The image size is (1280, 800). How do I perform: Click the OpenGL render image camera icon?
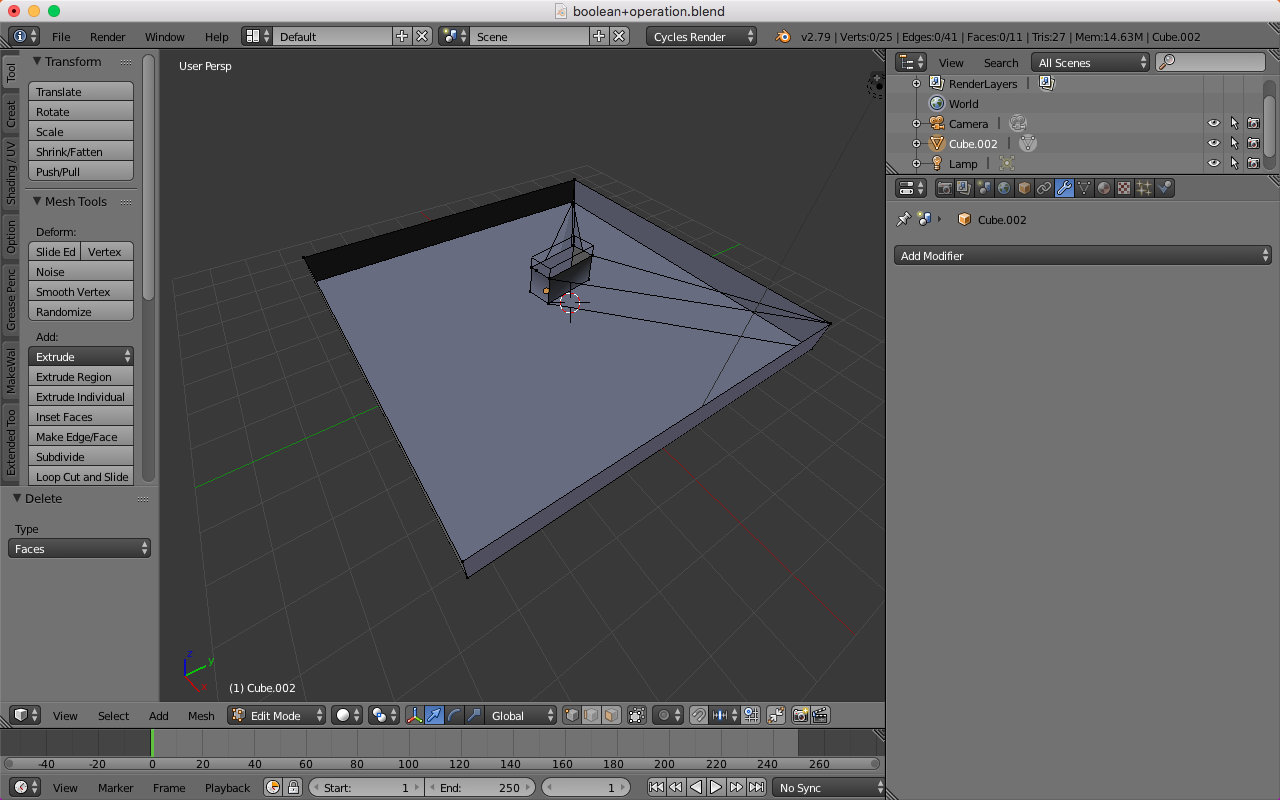pyautogui.click(x=800, y=715)
